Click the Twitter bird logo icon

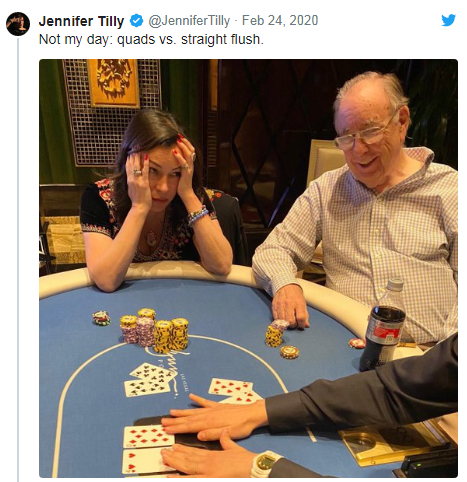[x=448, y=20]
